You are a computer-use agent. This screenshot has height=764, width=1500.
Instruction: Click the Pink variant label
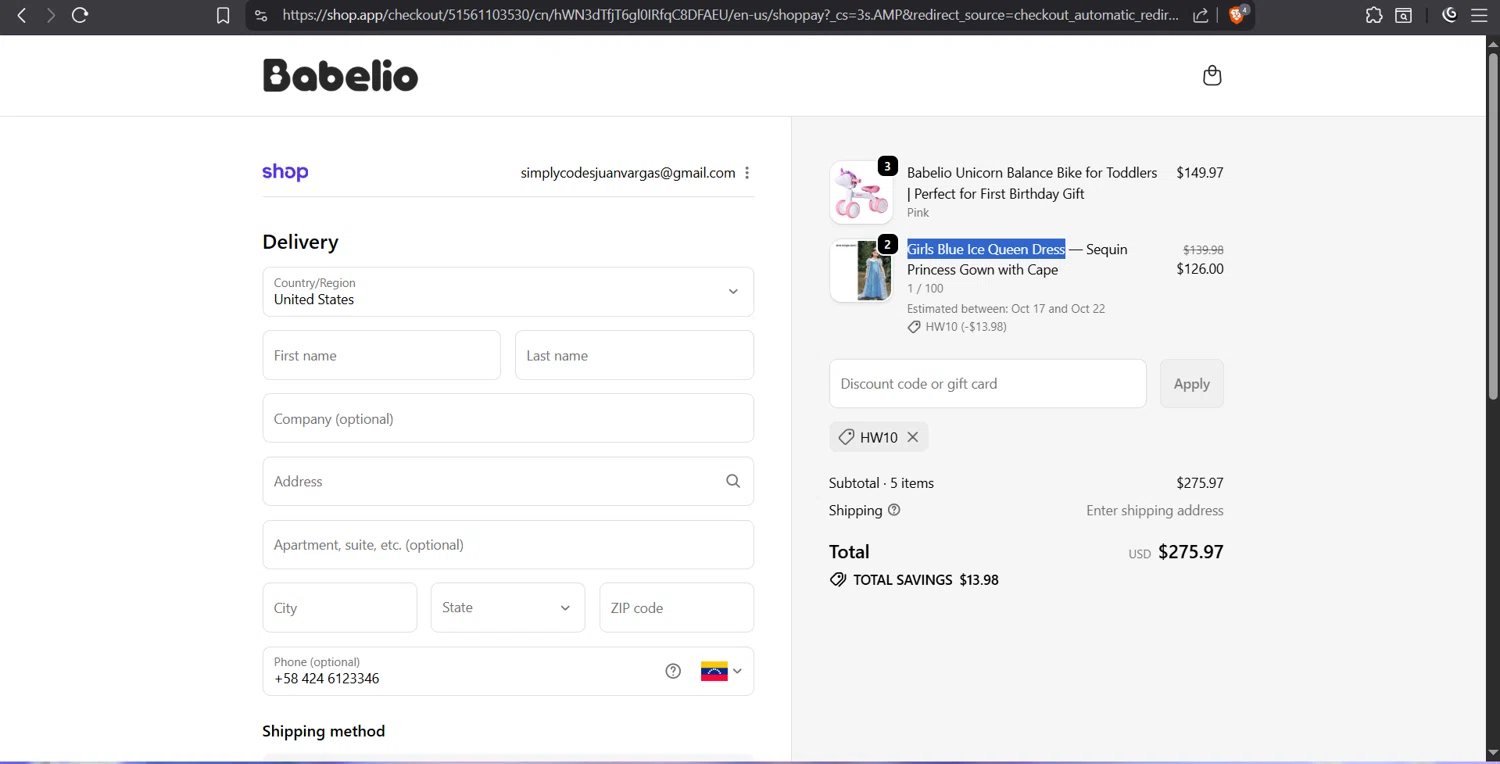click(x=918, y=213)
